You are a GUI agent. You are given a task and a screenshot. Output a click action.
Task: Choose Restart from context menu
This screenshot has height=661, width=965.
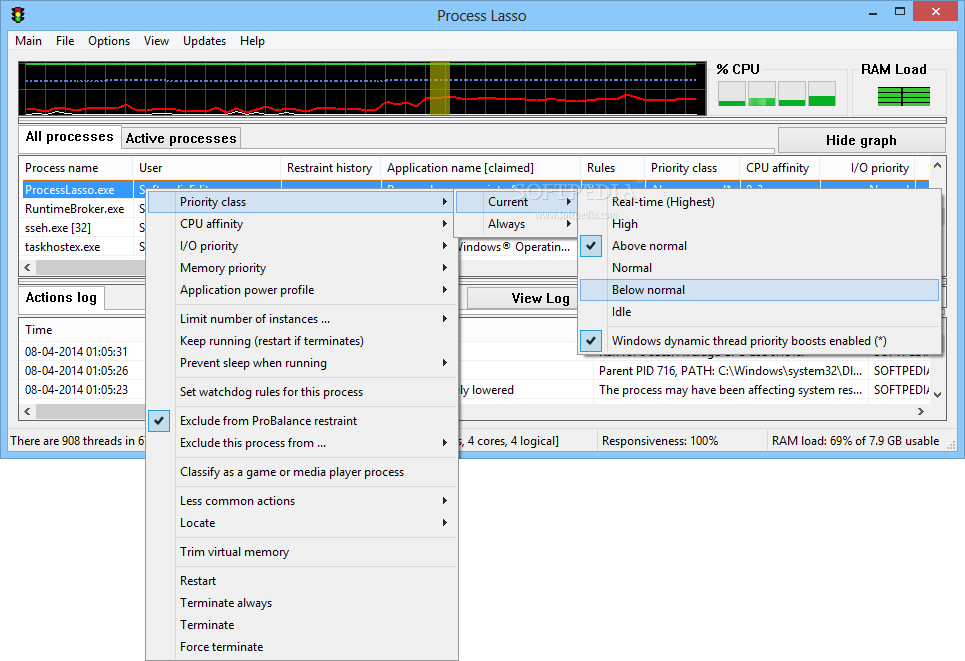[302, 581]
